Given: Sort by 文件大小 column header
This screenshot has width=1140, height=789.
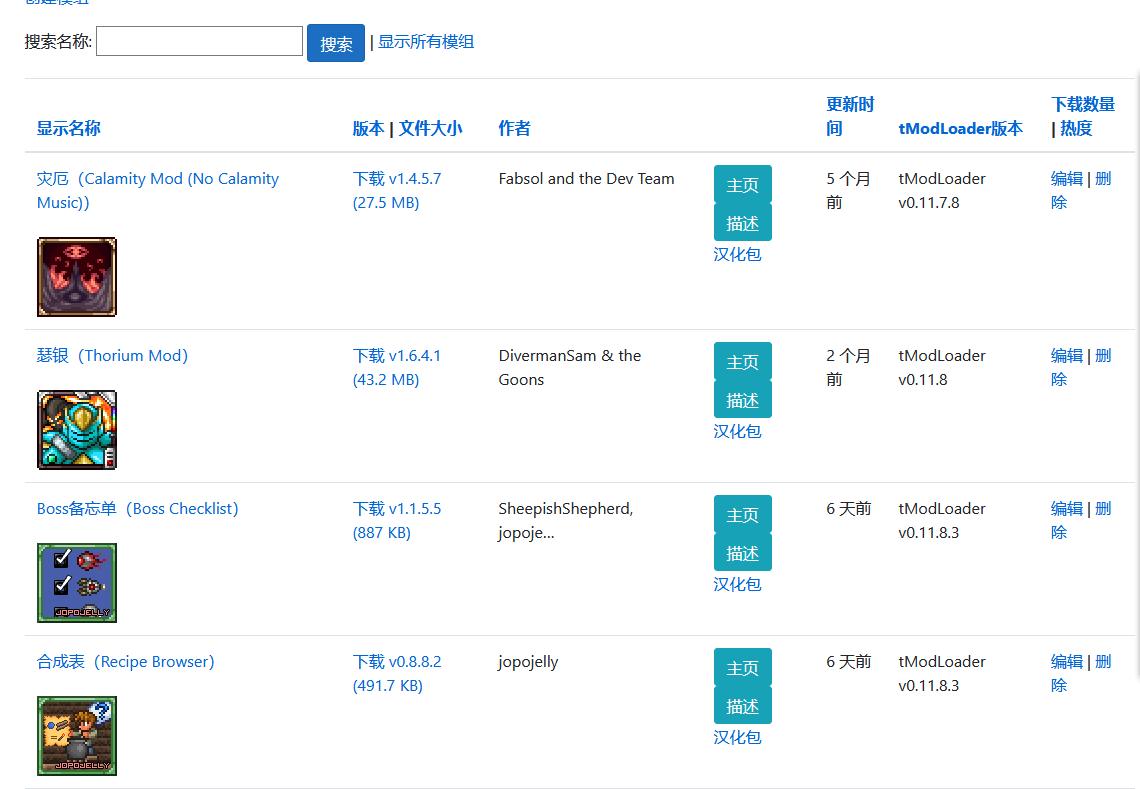Looking at the screenshot, I should 430,128.
